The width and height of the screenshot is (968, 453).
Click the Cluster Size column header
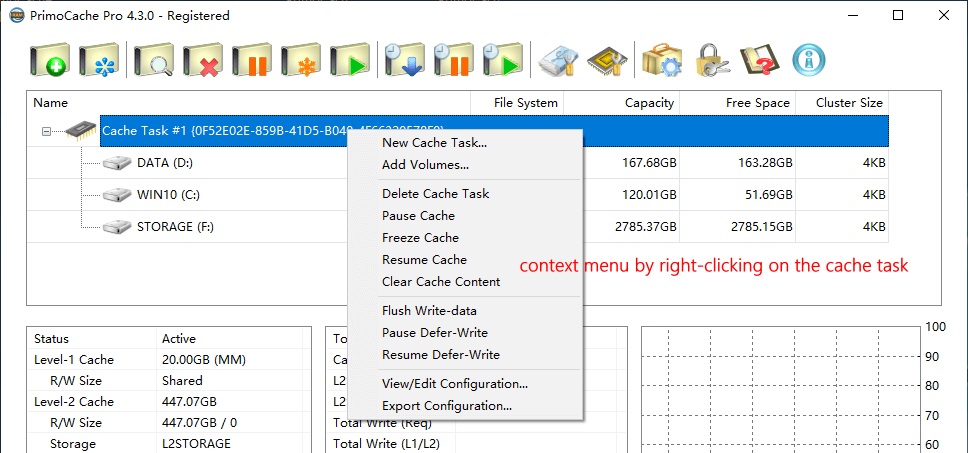[x=843, y=103]
